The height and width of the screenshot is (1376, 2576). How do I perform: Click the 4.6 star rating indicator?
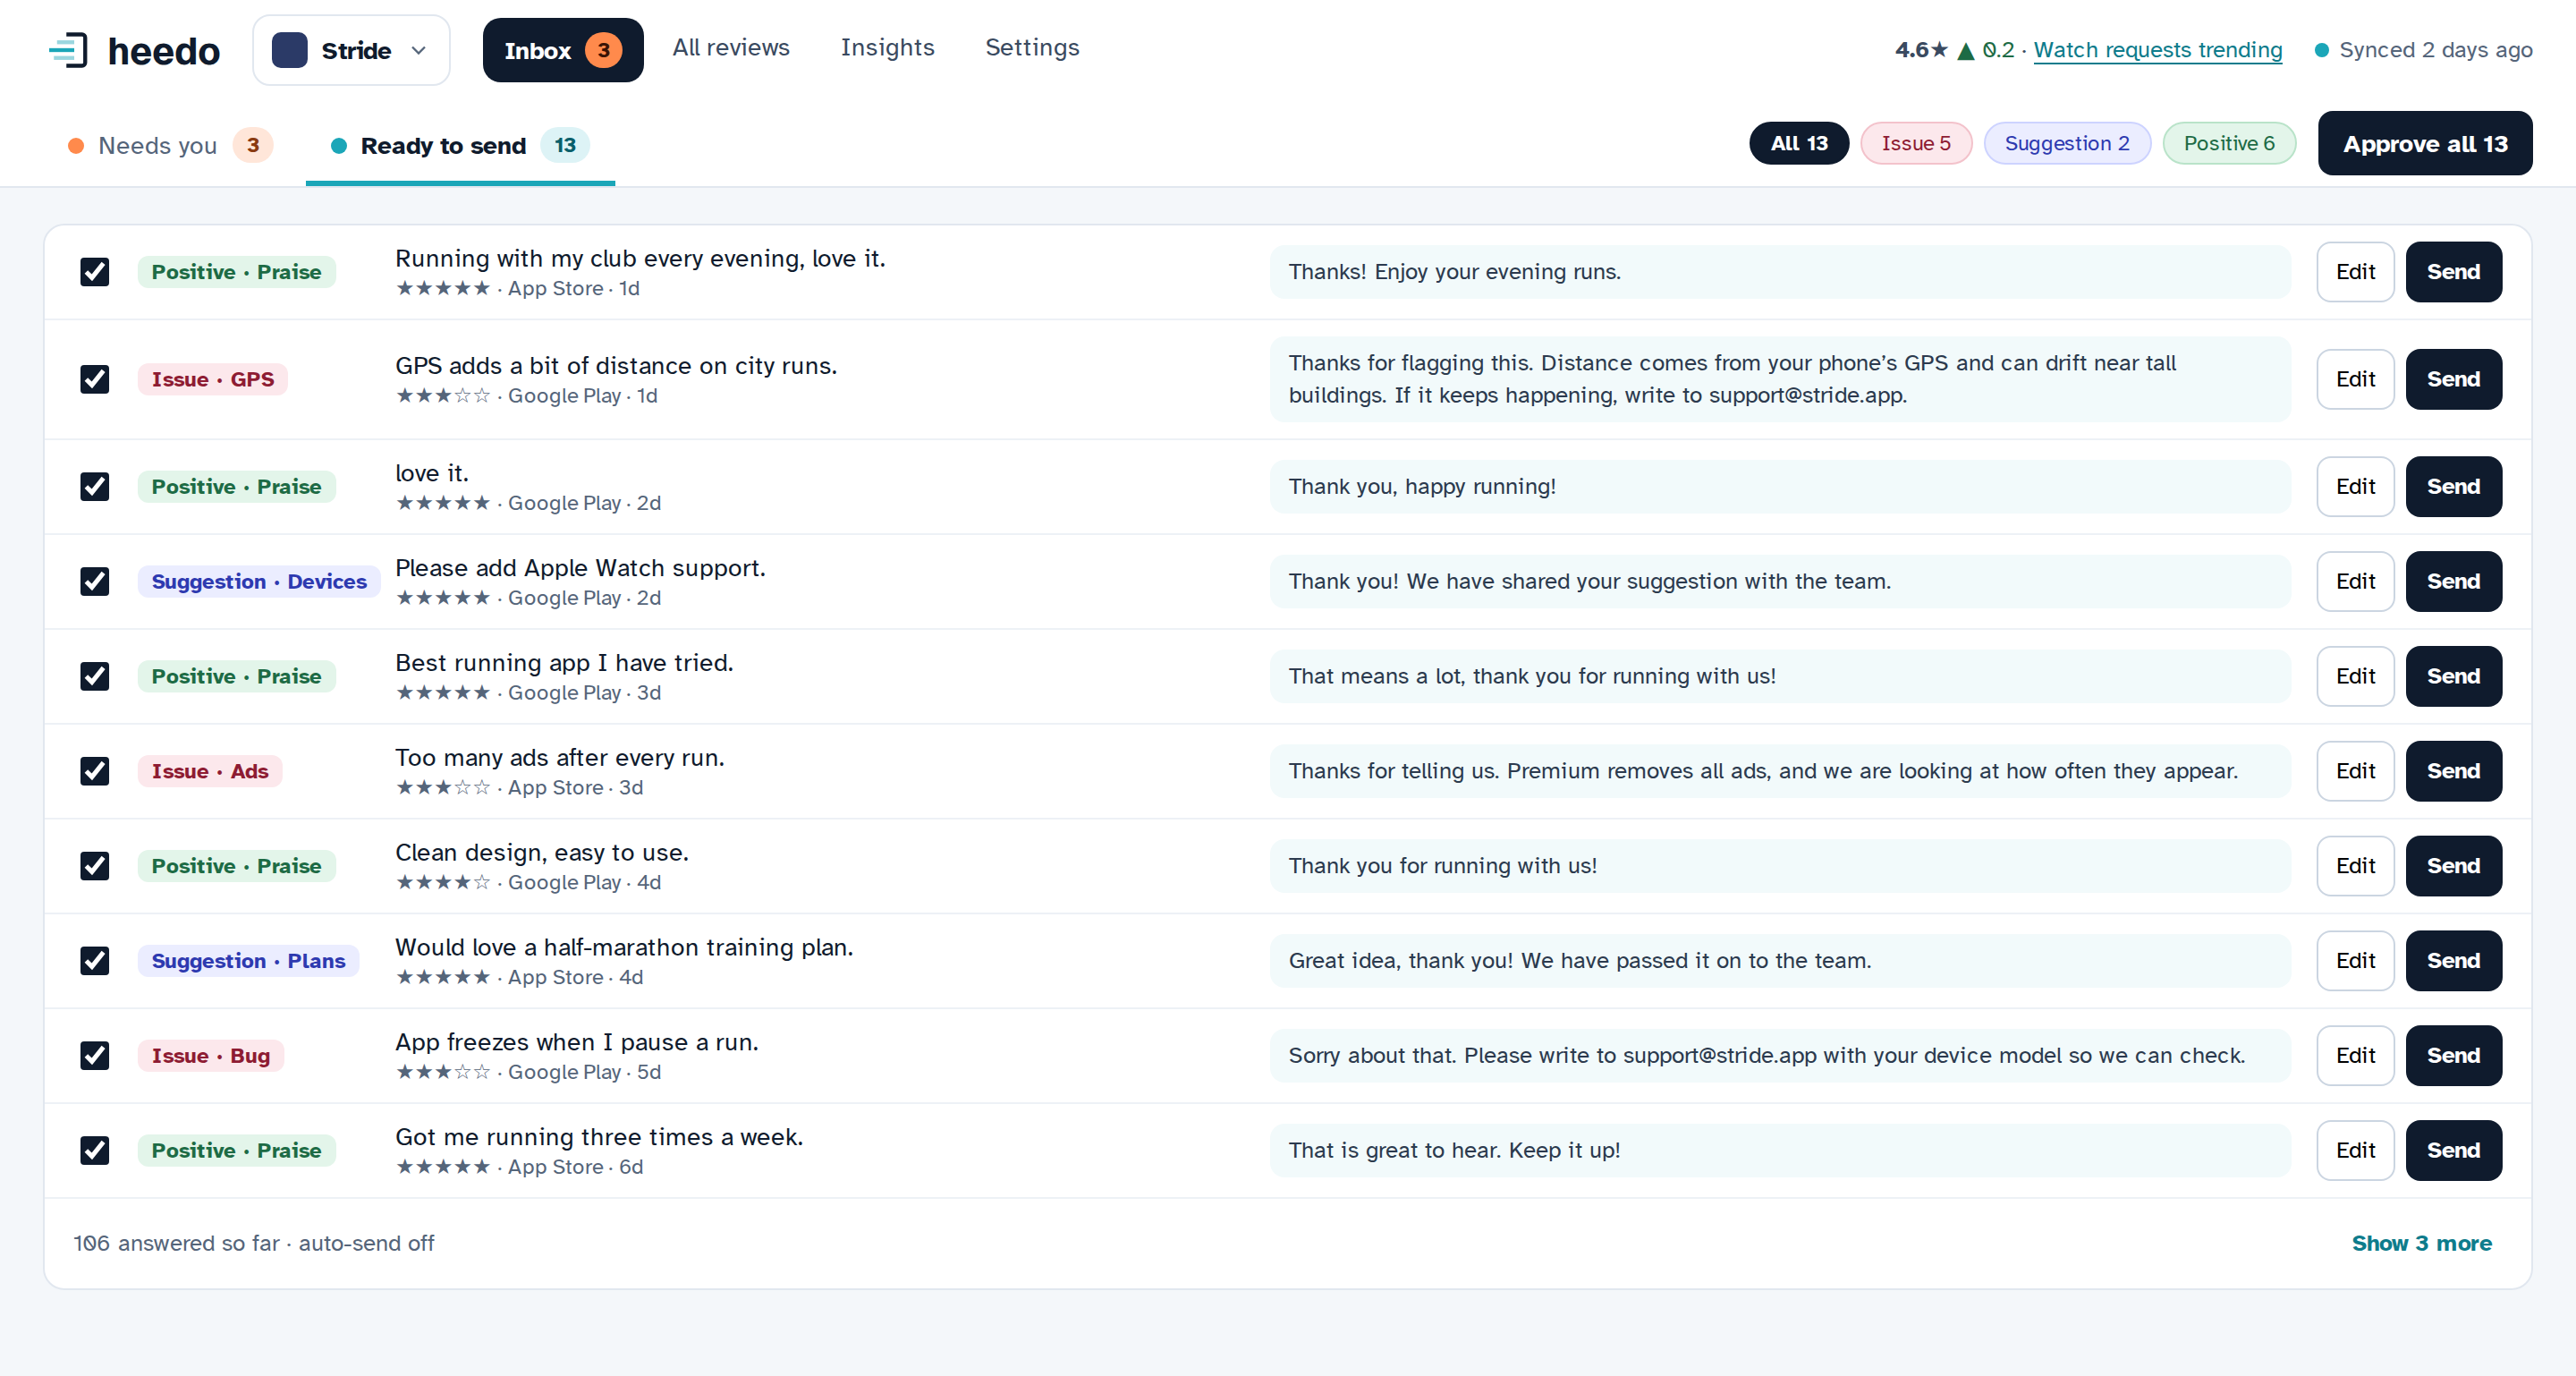1920,50
